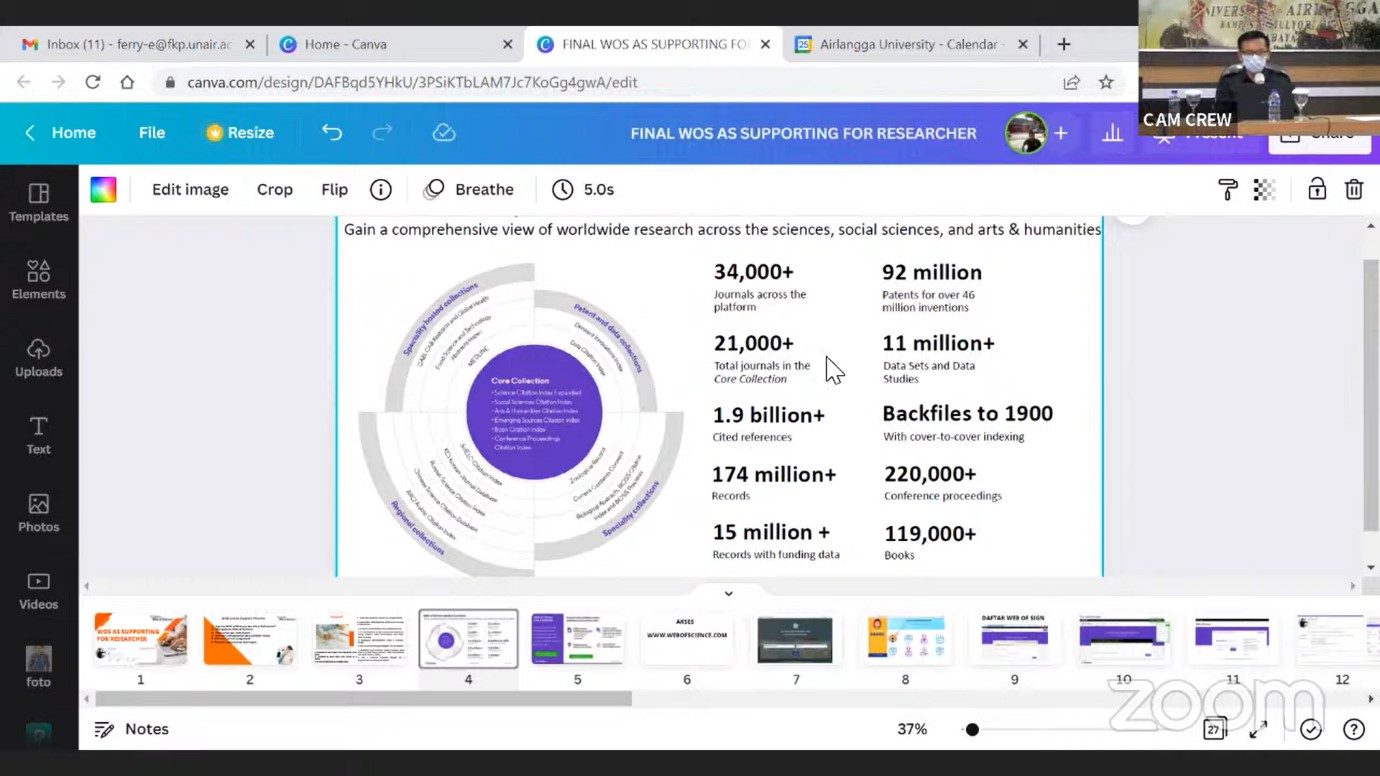The width and height of the screenshot is (1380, 776).
Task: Open the rainbow color picker swatch
Action: pyautogui.click(x=103, y=190)
